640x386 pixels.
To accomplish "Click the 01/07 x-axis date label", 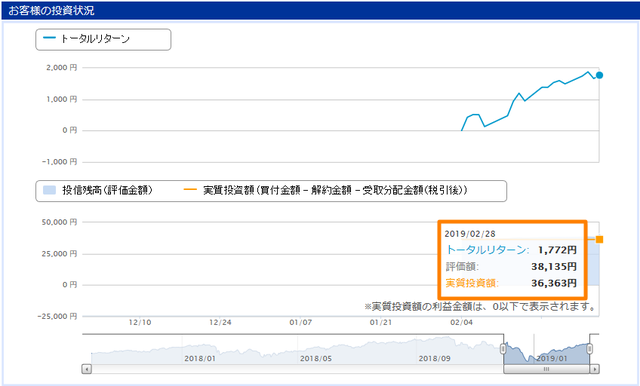I will [300, 322].
